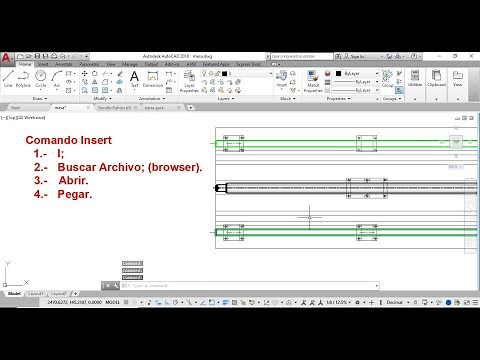Image resolution: width=480 pixels, height=360 pixels.
Task: Select the Line drawing tool
Action: 8,79
